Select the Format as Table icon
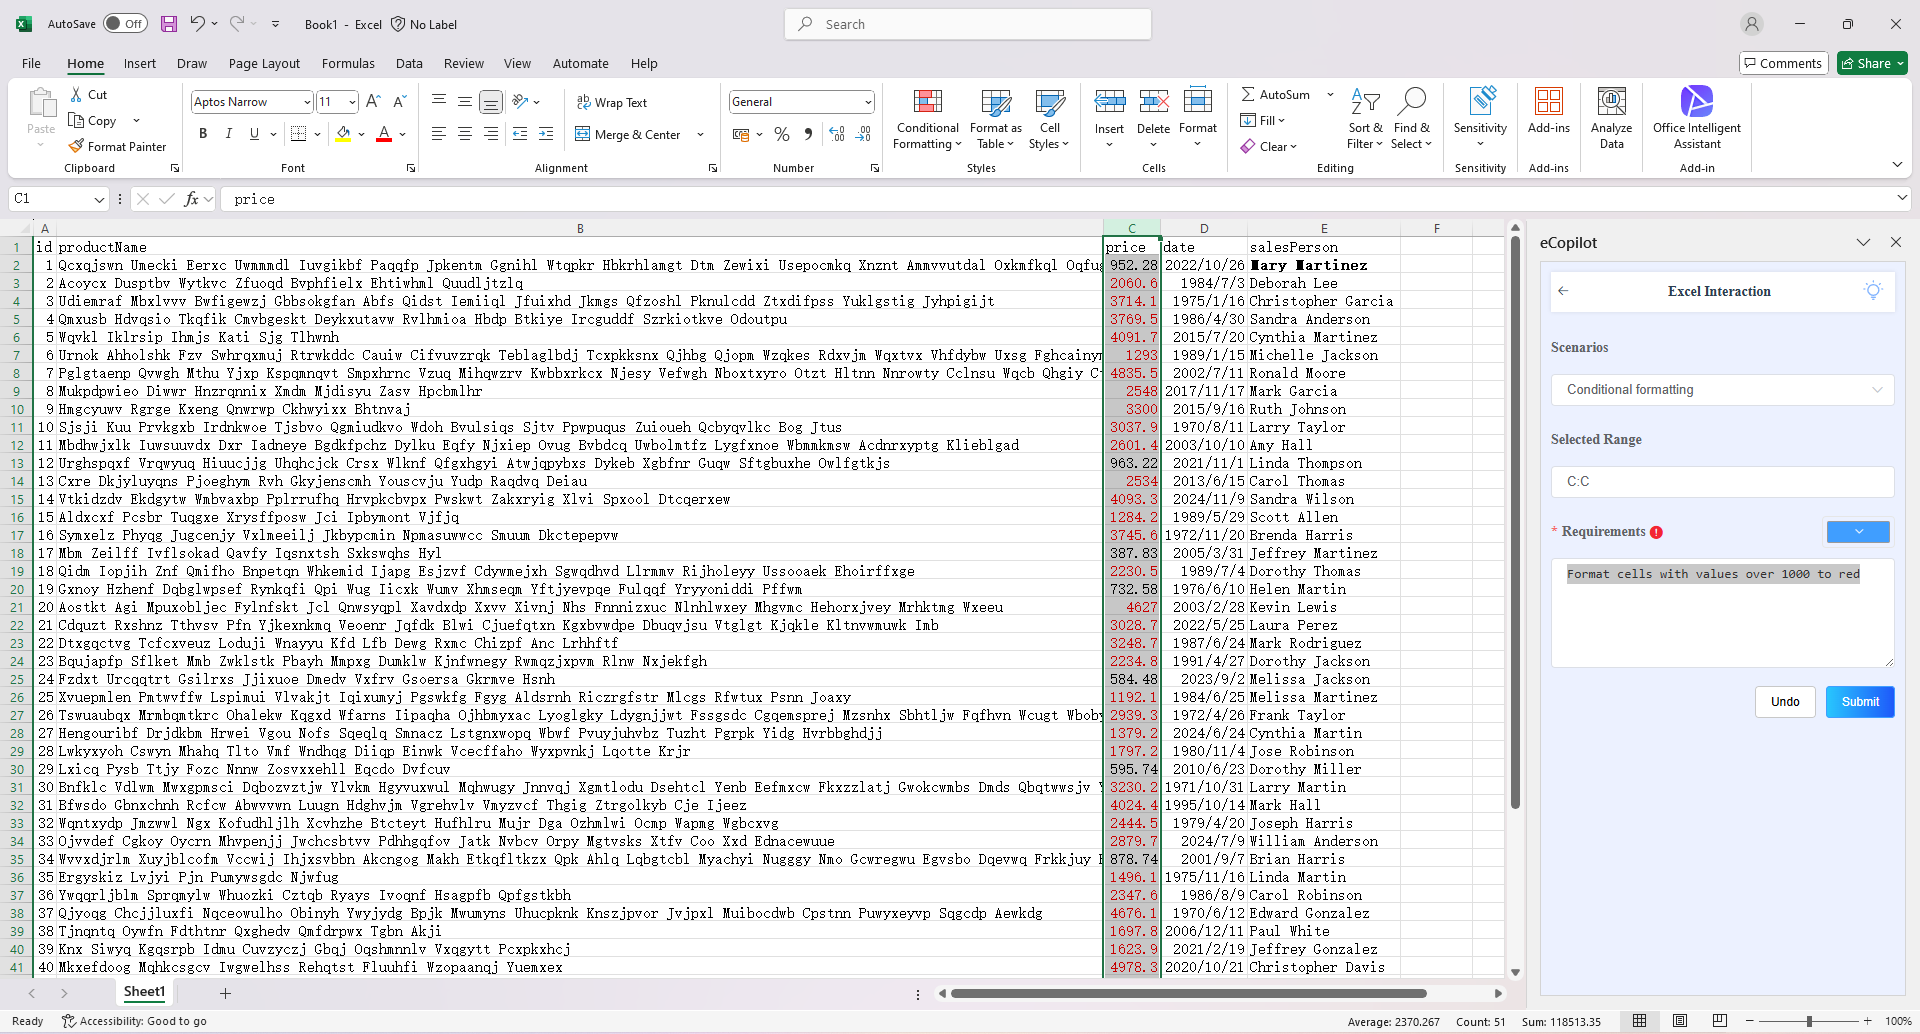 (995, 118)
